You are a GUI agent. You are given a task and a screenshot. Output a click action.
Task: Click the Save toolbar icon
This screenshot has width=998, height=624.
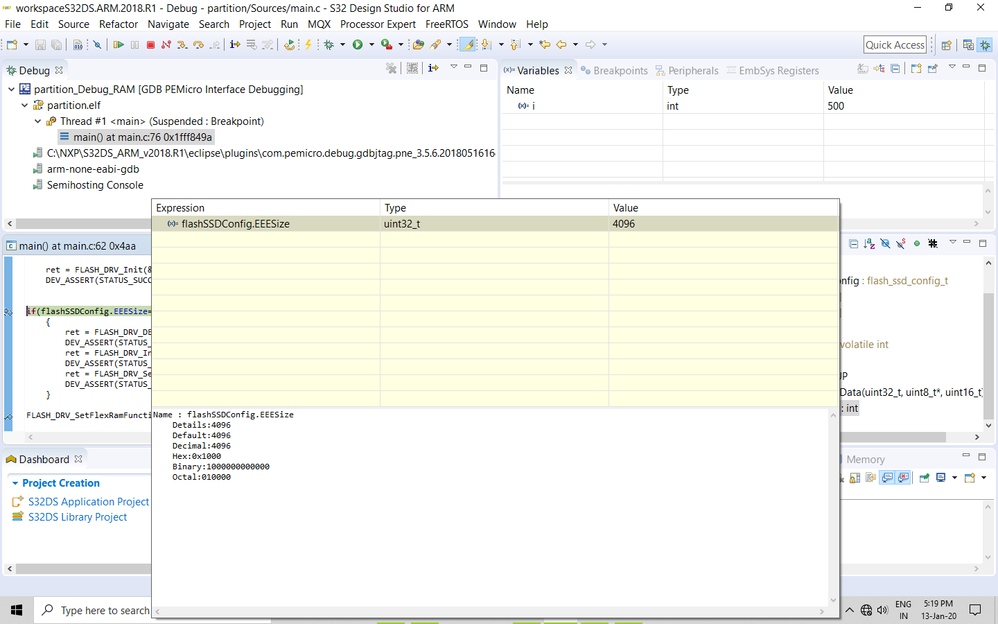point(40,45)
